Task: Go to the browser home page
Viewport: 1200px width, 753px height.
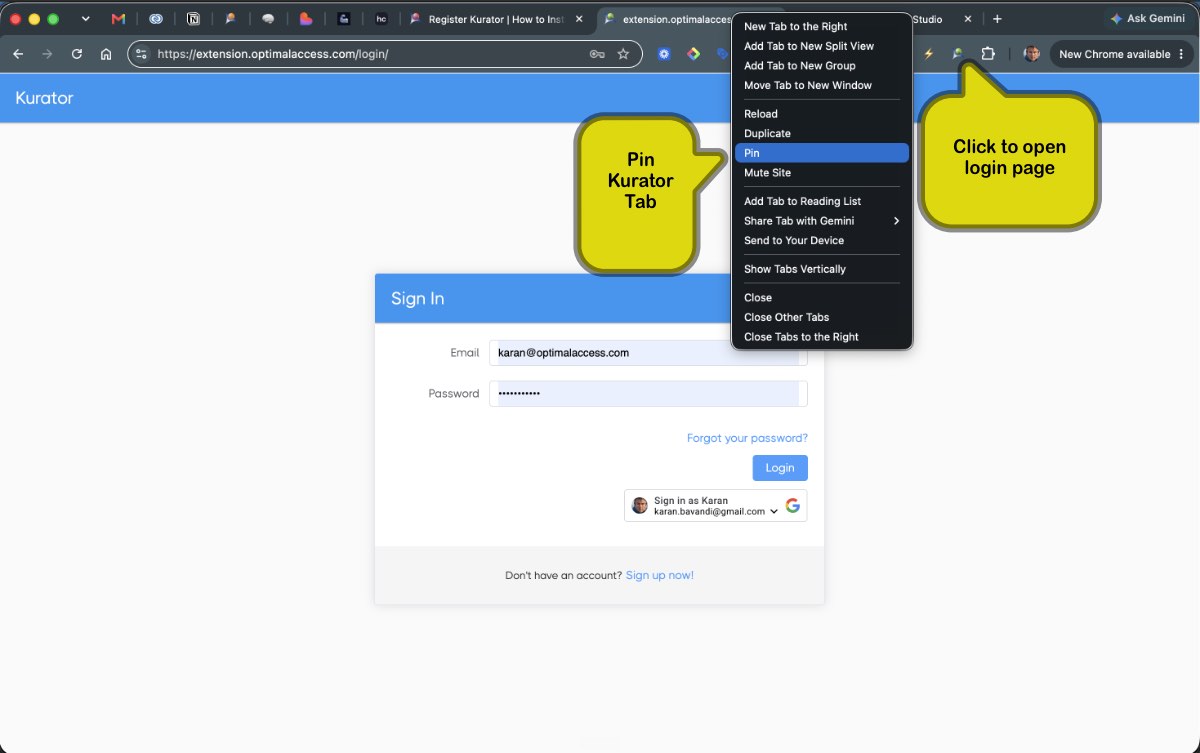Action: click(106, 54)
